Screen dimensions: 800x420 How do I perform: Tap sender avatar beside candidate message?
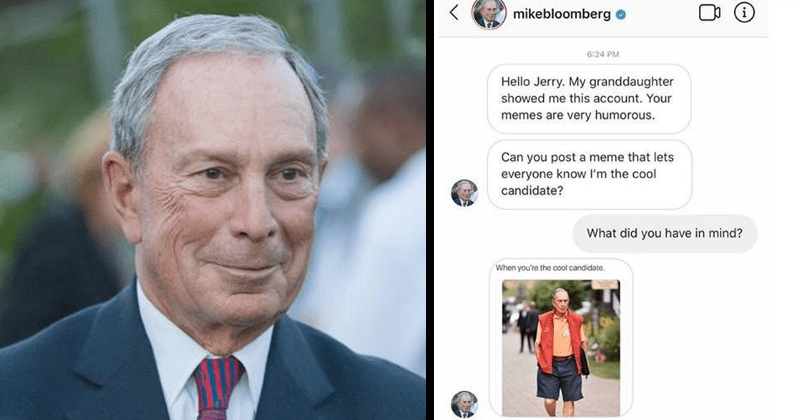click(x=464, y=193)
